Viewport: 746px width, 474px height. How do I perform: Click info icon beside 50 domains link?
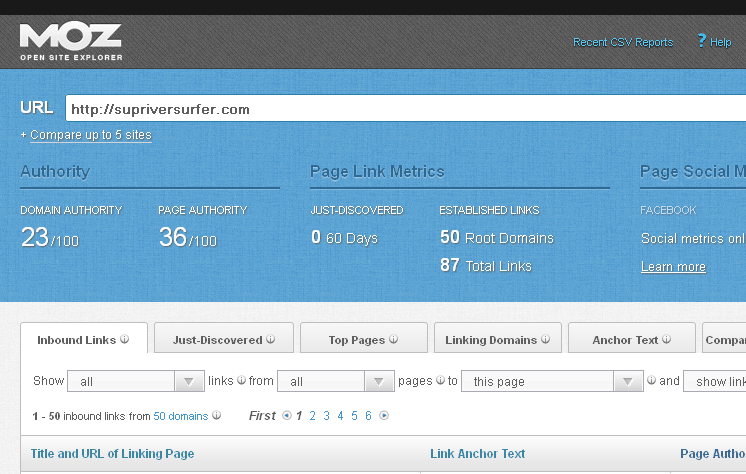216,415
